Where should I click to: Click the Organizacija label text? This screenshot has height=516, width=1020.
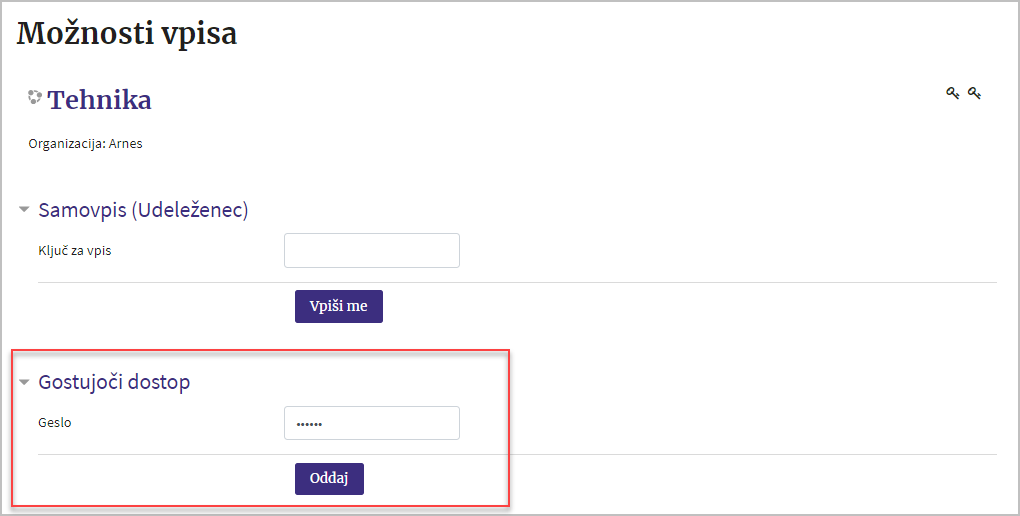[x=67, y=144]
